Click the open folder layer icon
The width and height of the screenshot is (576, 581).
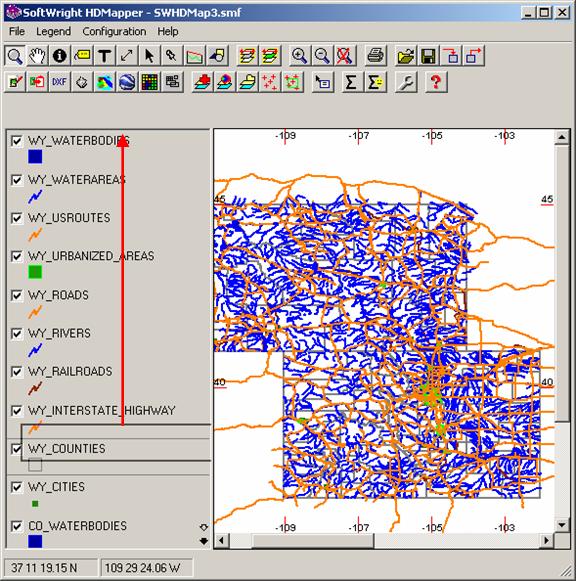coord(247,82)
